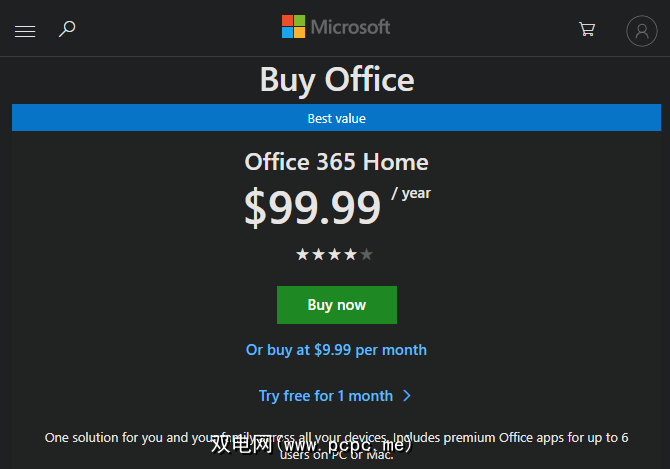This screenshot has height=469, width=670.
Task: Click the search magnifier icon
Action: coord(67,29)
